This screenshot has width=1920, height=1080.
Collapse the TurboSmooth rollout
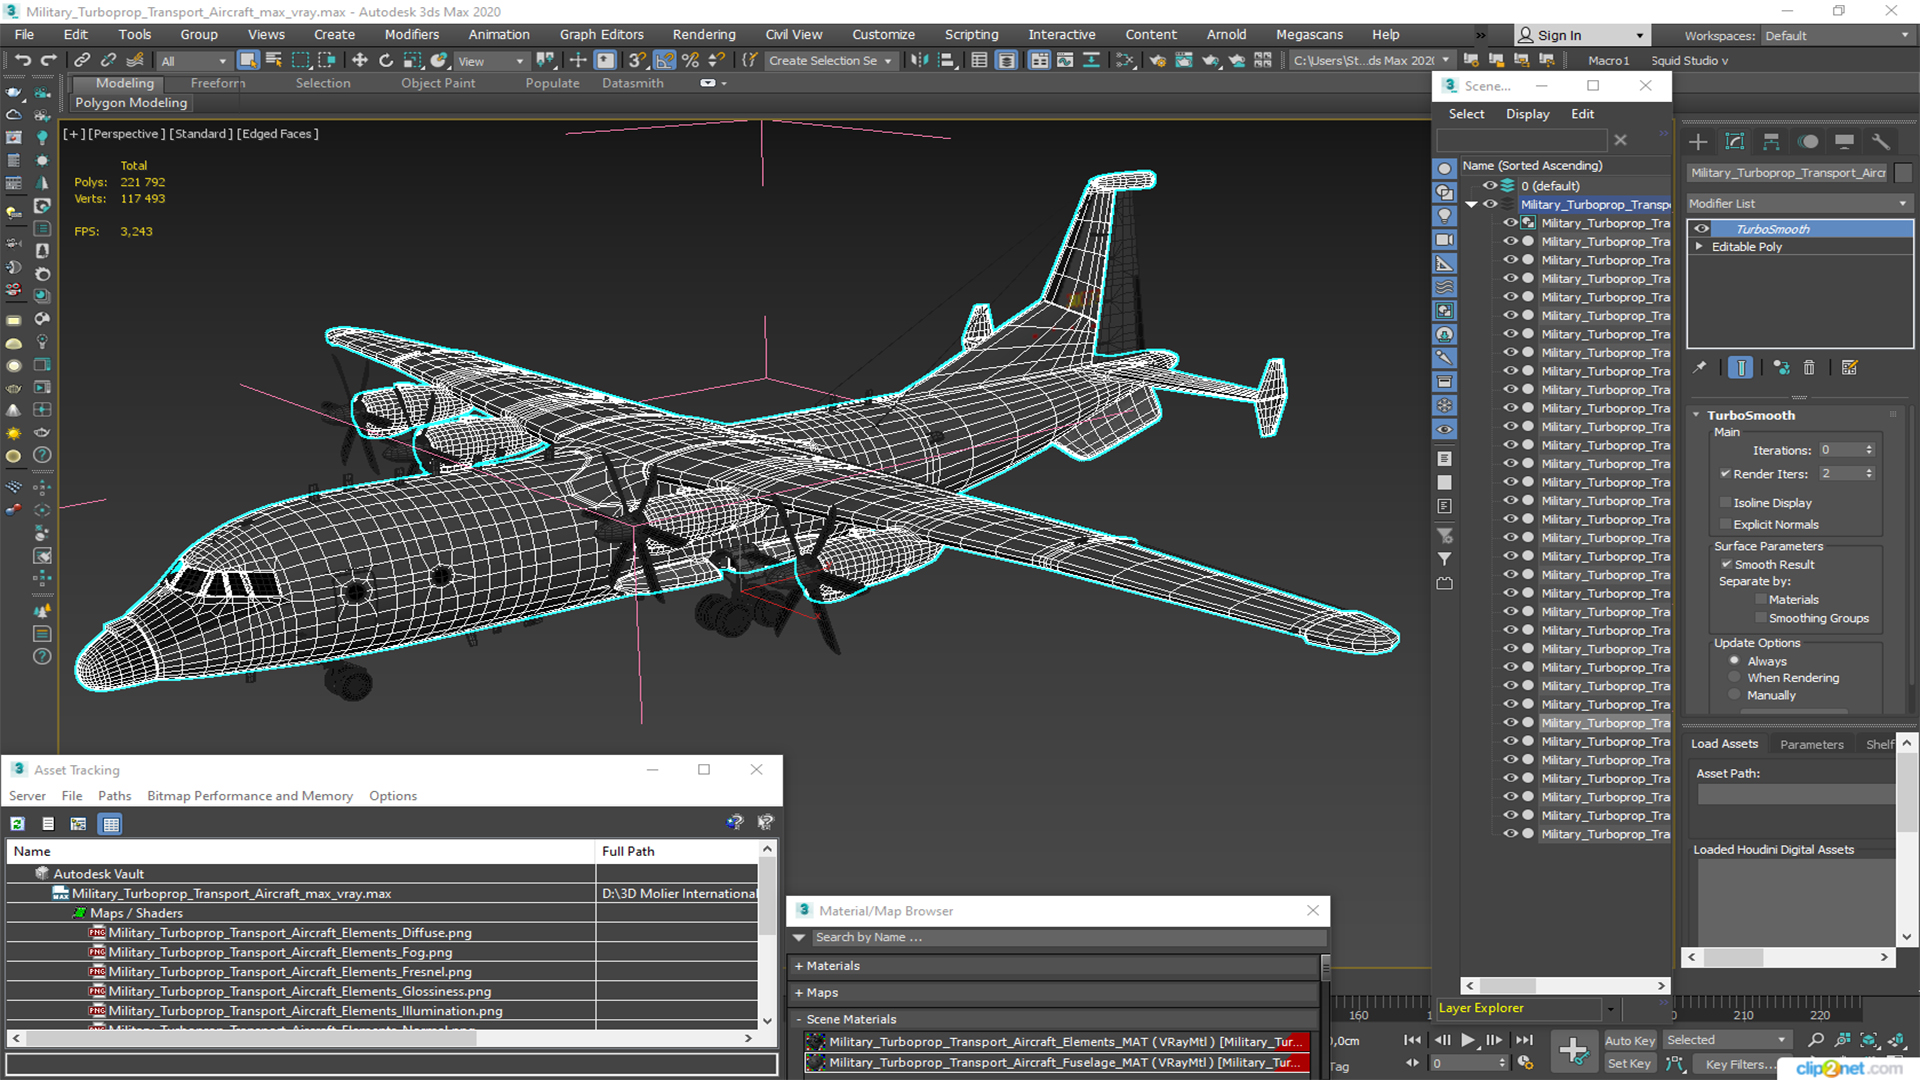pyautogui.click(x=1696, y=415)
